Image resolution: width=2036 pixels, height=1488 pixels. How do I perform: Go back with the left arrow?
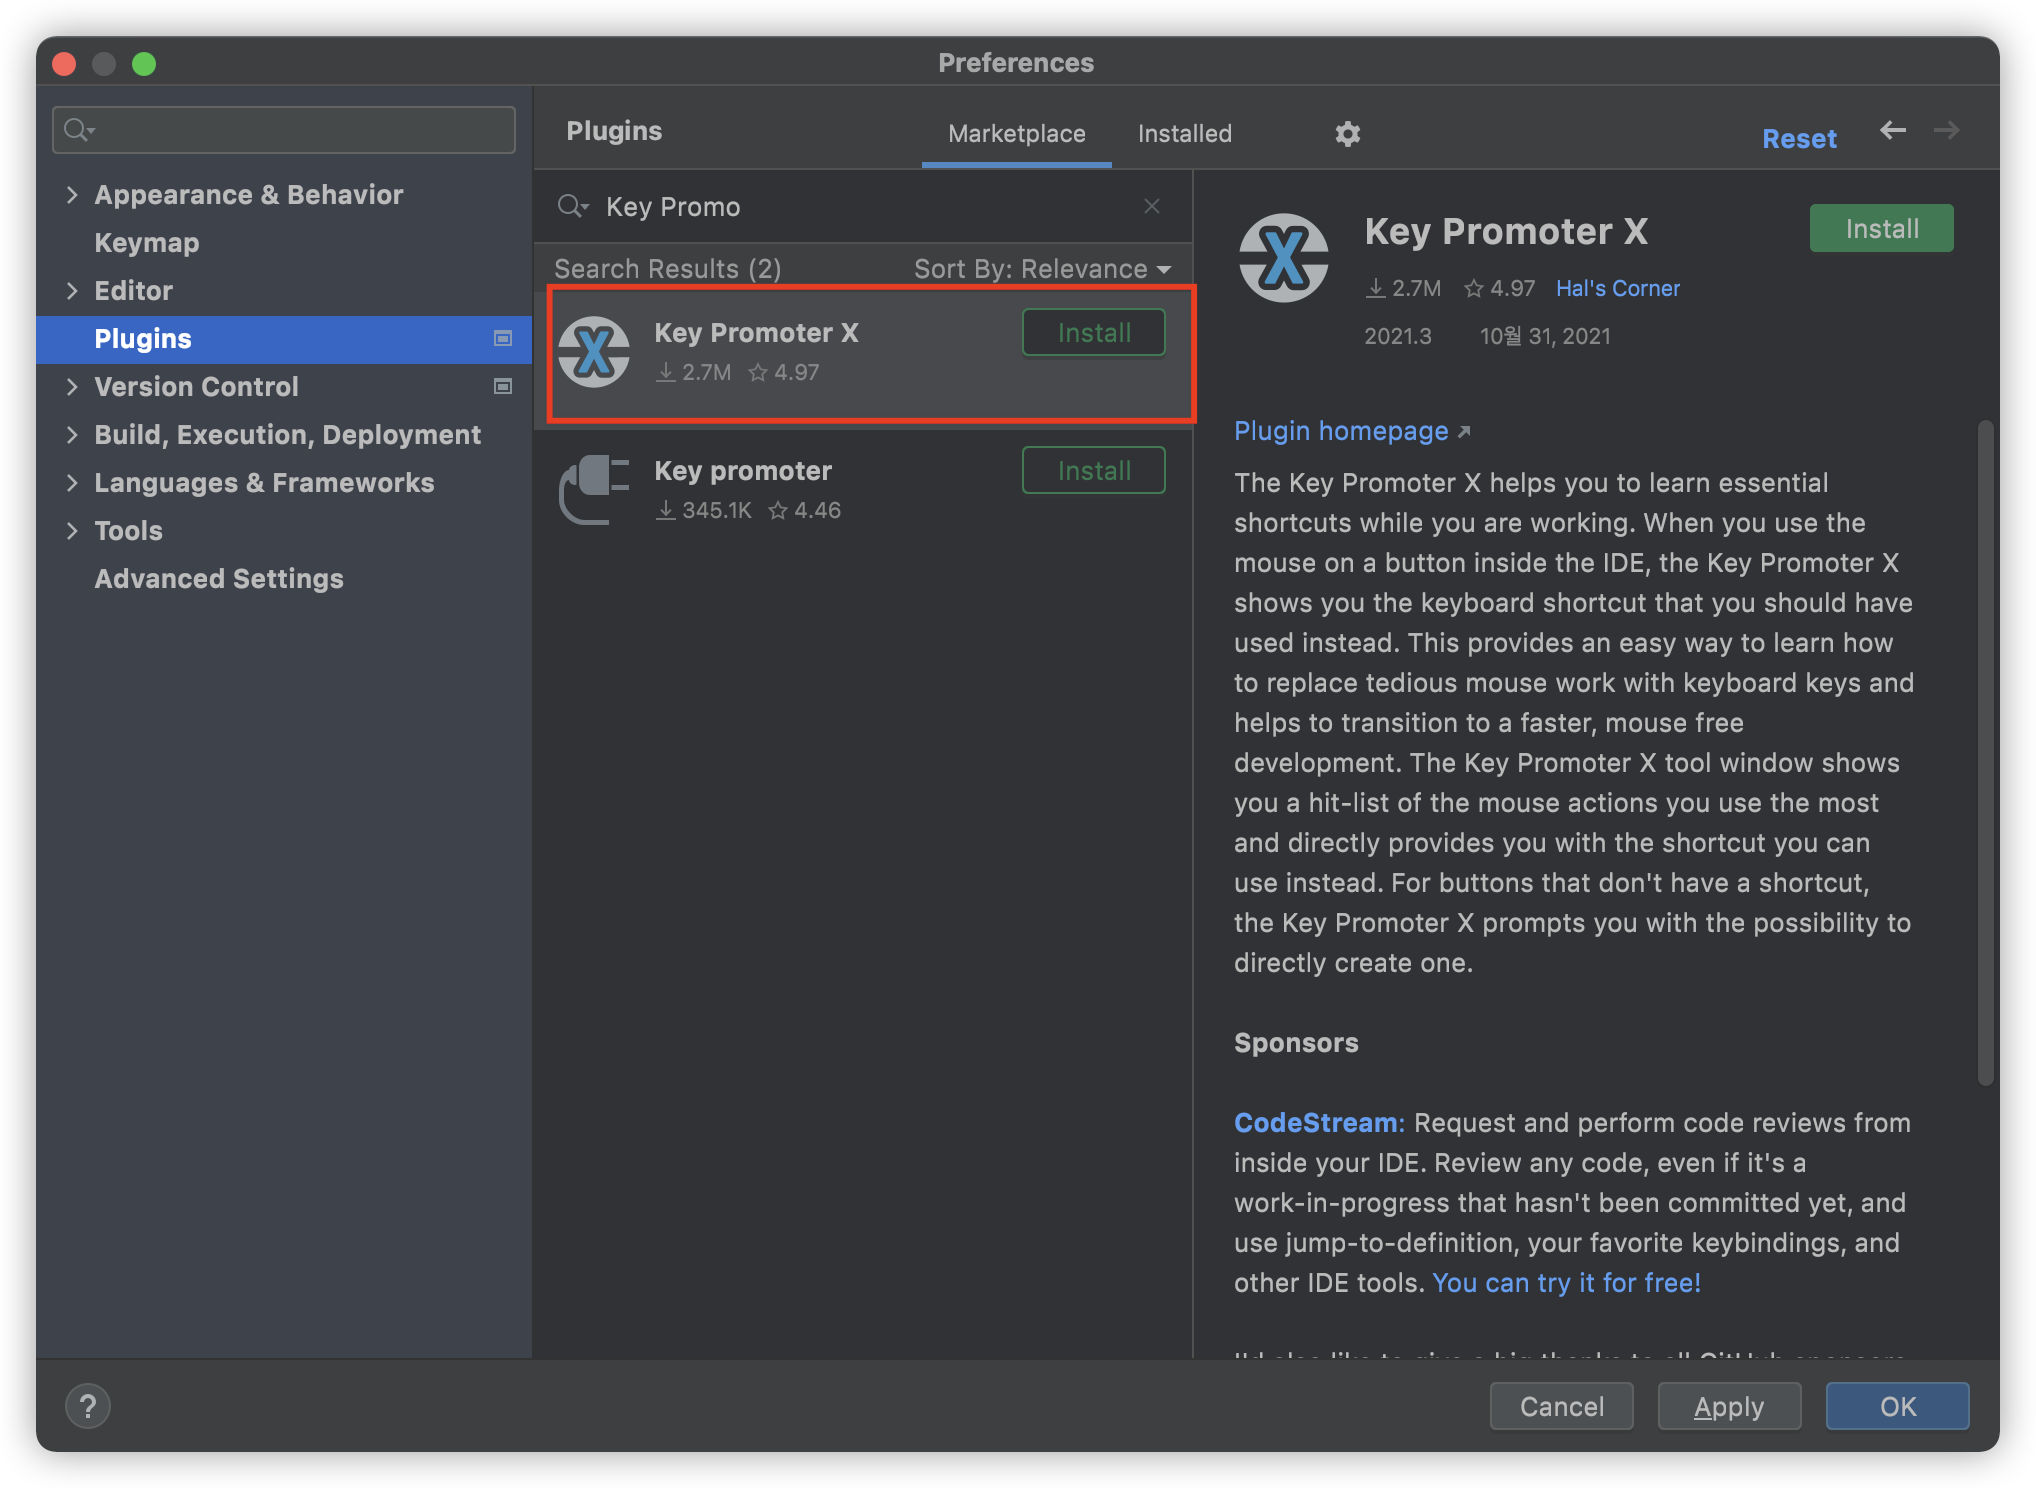click(x=1892, y=130)
